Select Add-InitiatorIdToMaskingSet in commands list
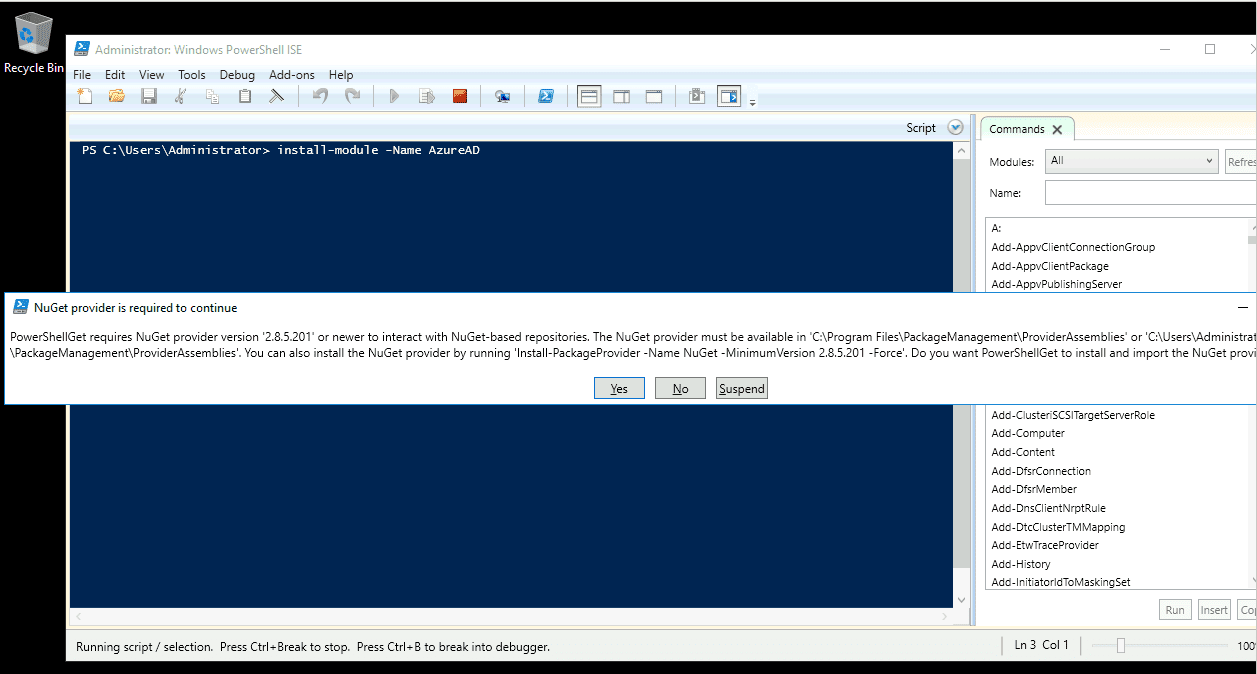Image resolution: width=1257 pixels, height=674 pixels. pos(1061,582)
